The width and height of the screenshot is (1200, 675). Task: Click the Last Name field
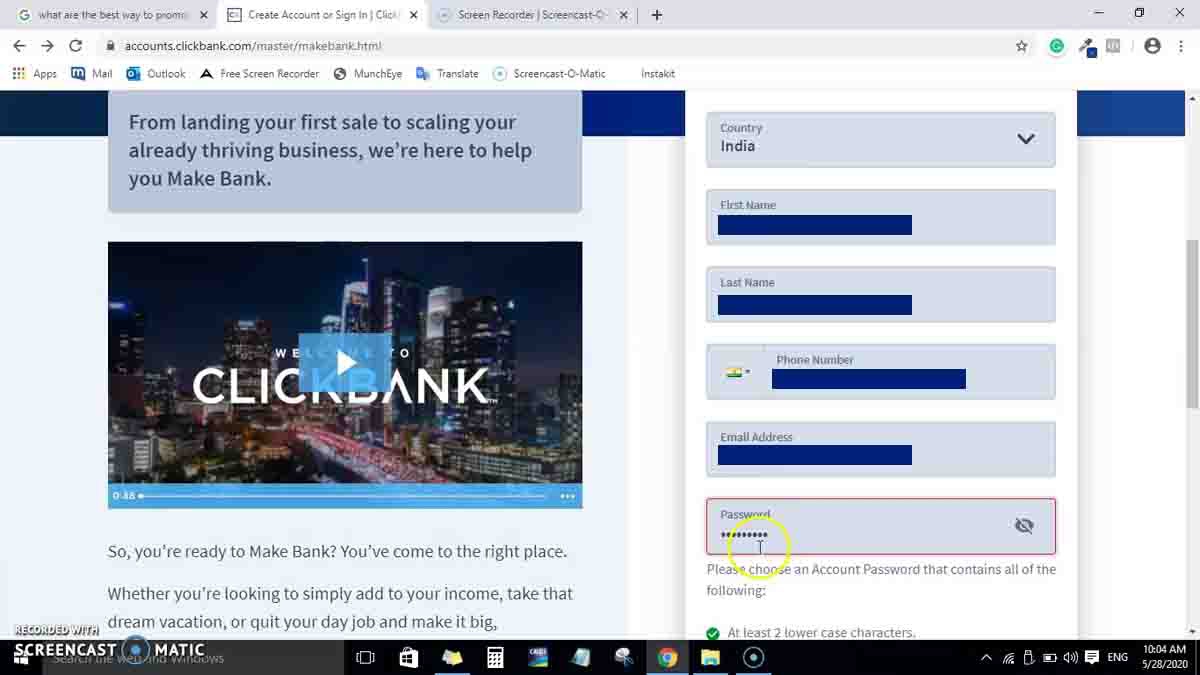(881, 294)
